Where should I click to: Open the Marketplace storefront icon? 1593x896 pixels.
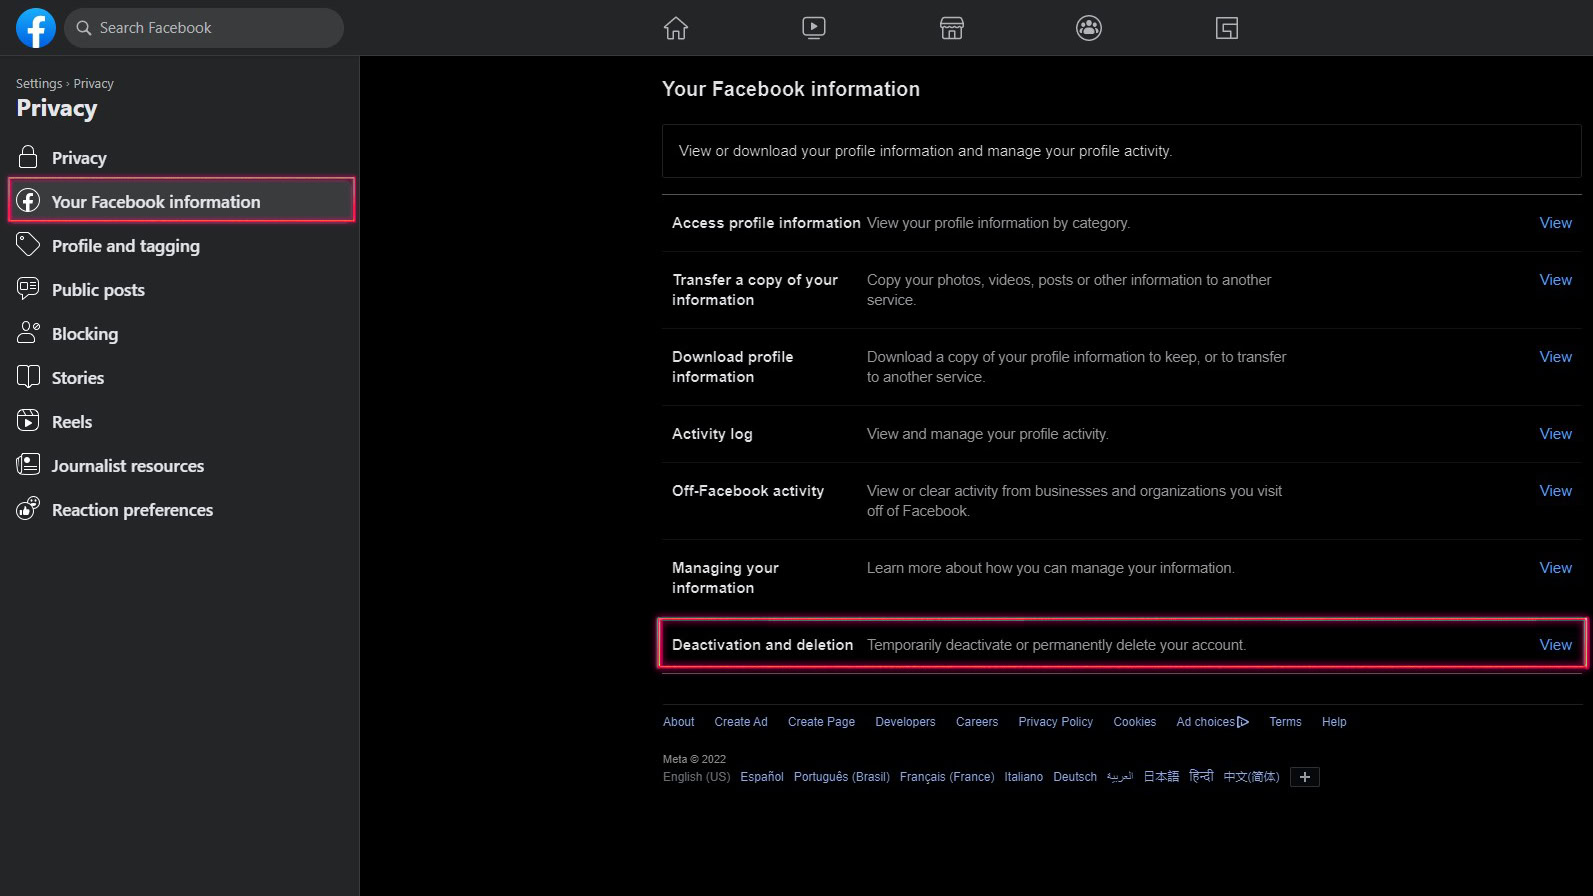coord(952,28)
